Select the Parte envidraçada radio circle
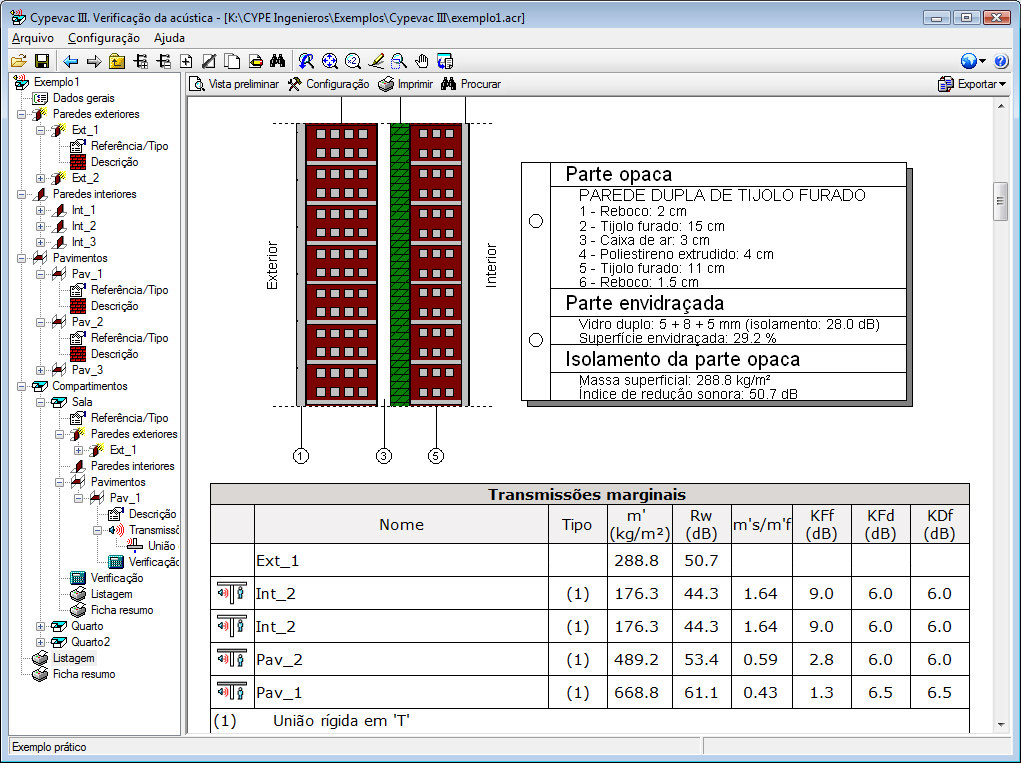The image size is (1021, 763). point(535,339)
